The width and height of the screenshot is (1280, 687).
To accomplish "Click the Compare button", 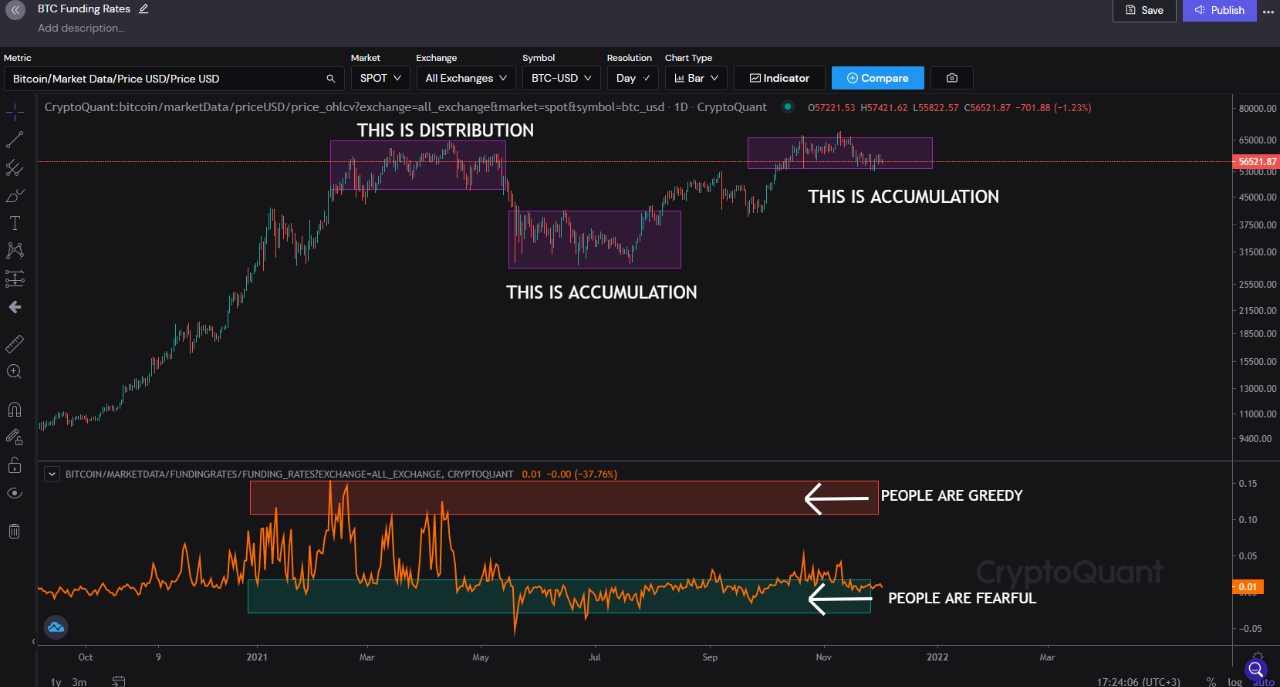I will tap(877, 77).
